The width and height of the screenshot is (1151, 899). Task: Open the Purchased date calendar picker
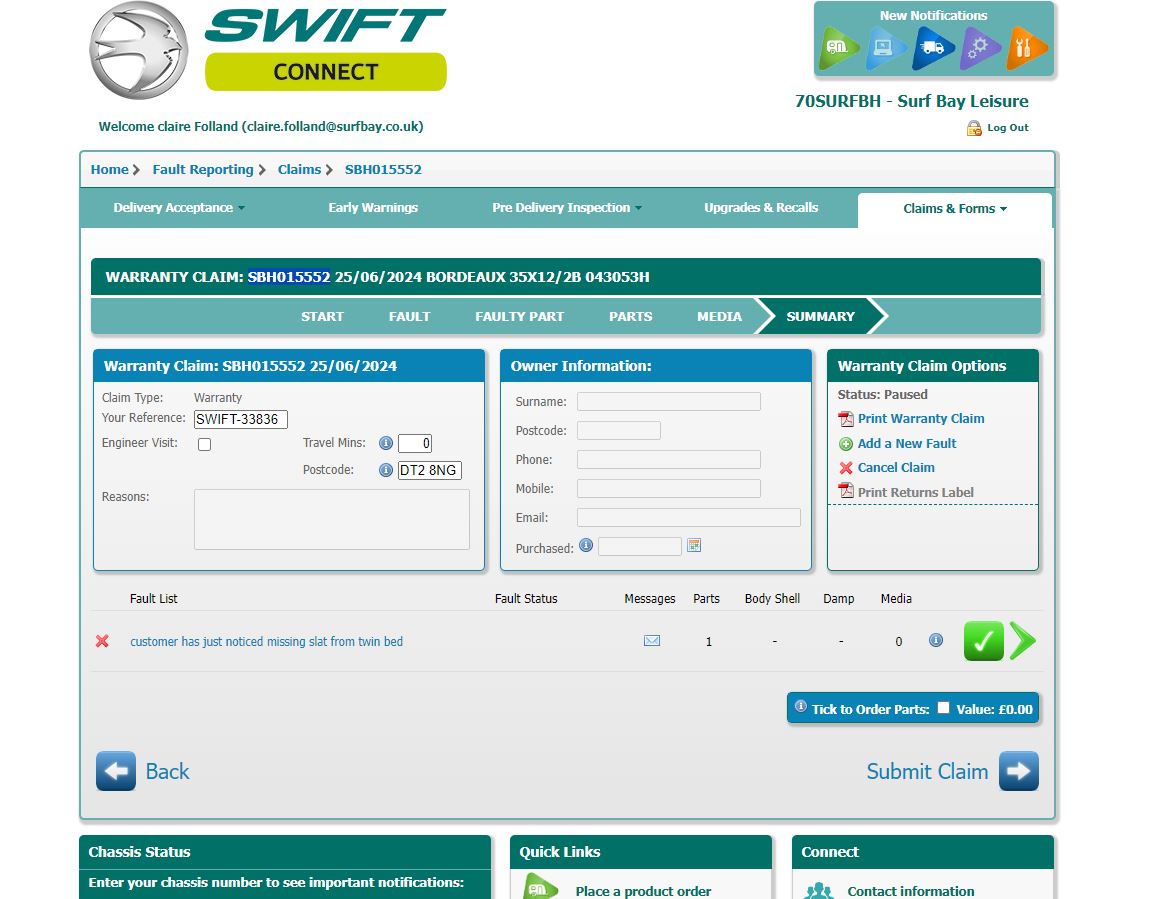pos(694,545)
